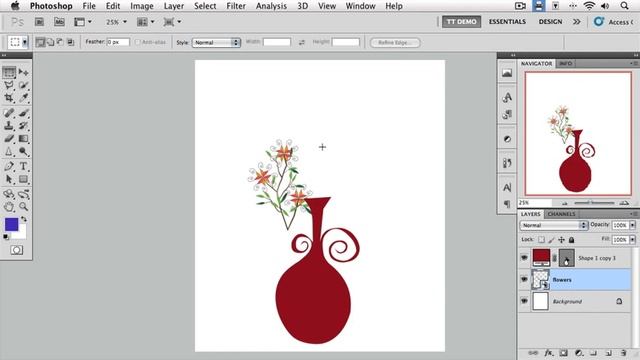Toggle lock all

(x=571, y=240)
